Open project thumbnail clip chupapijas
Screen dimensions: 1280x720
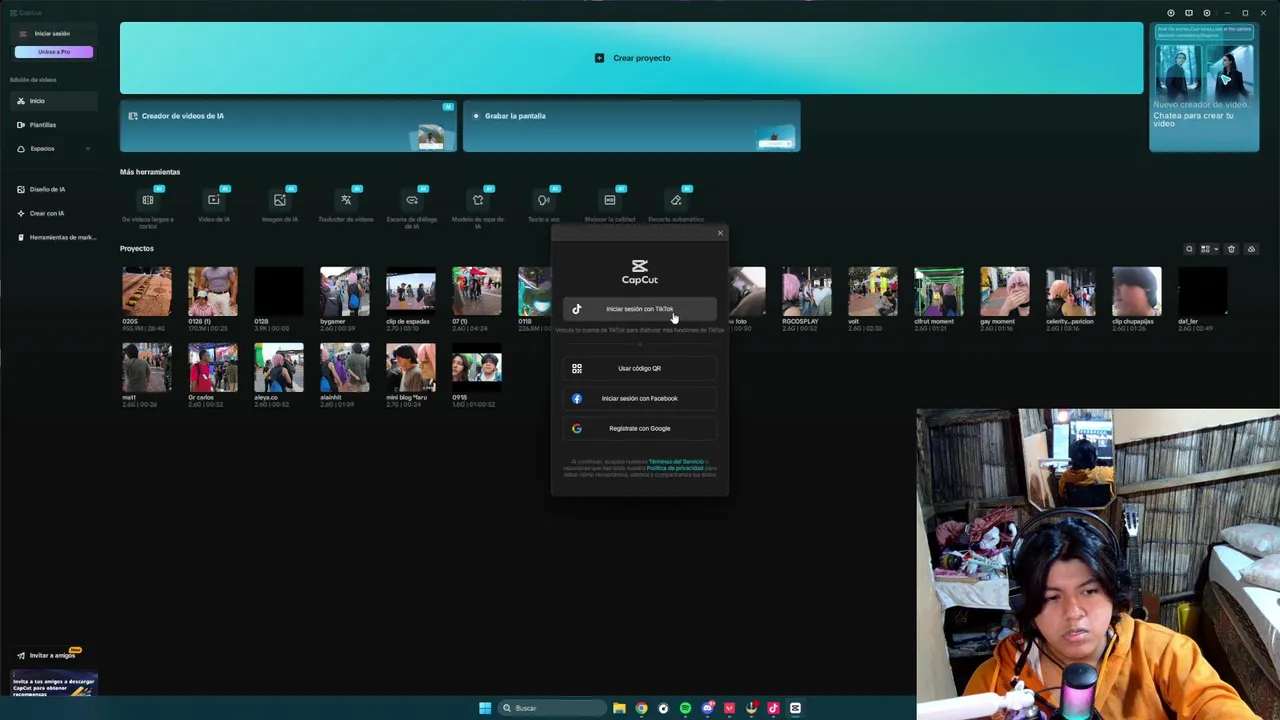point(1137,291)
